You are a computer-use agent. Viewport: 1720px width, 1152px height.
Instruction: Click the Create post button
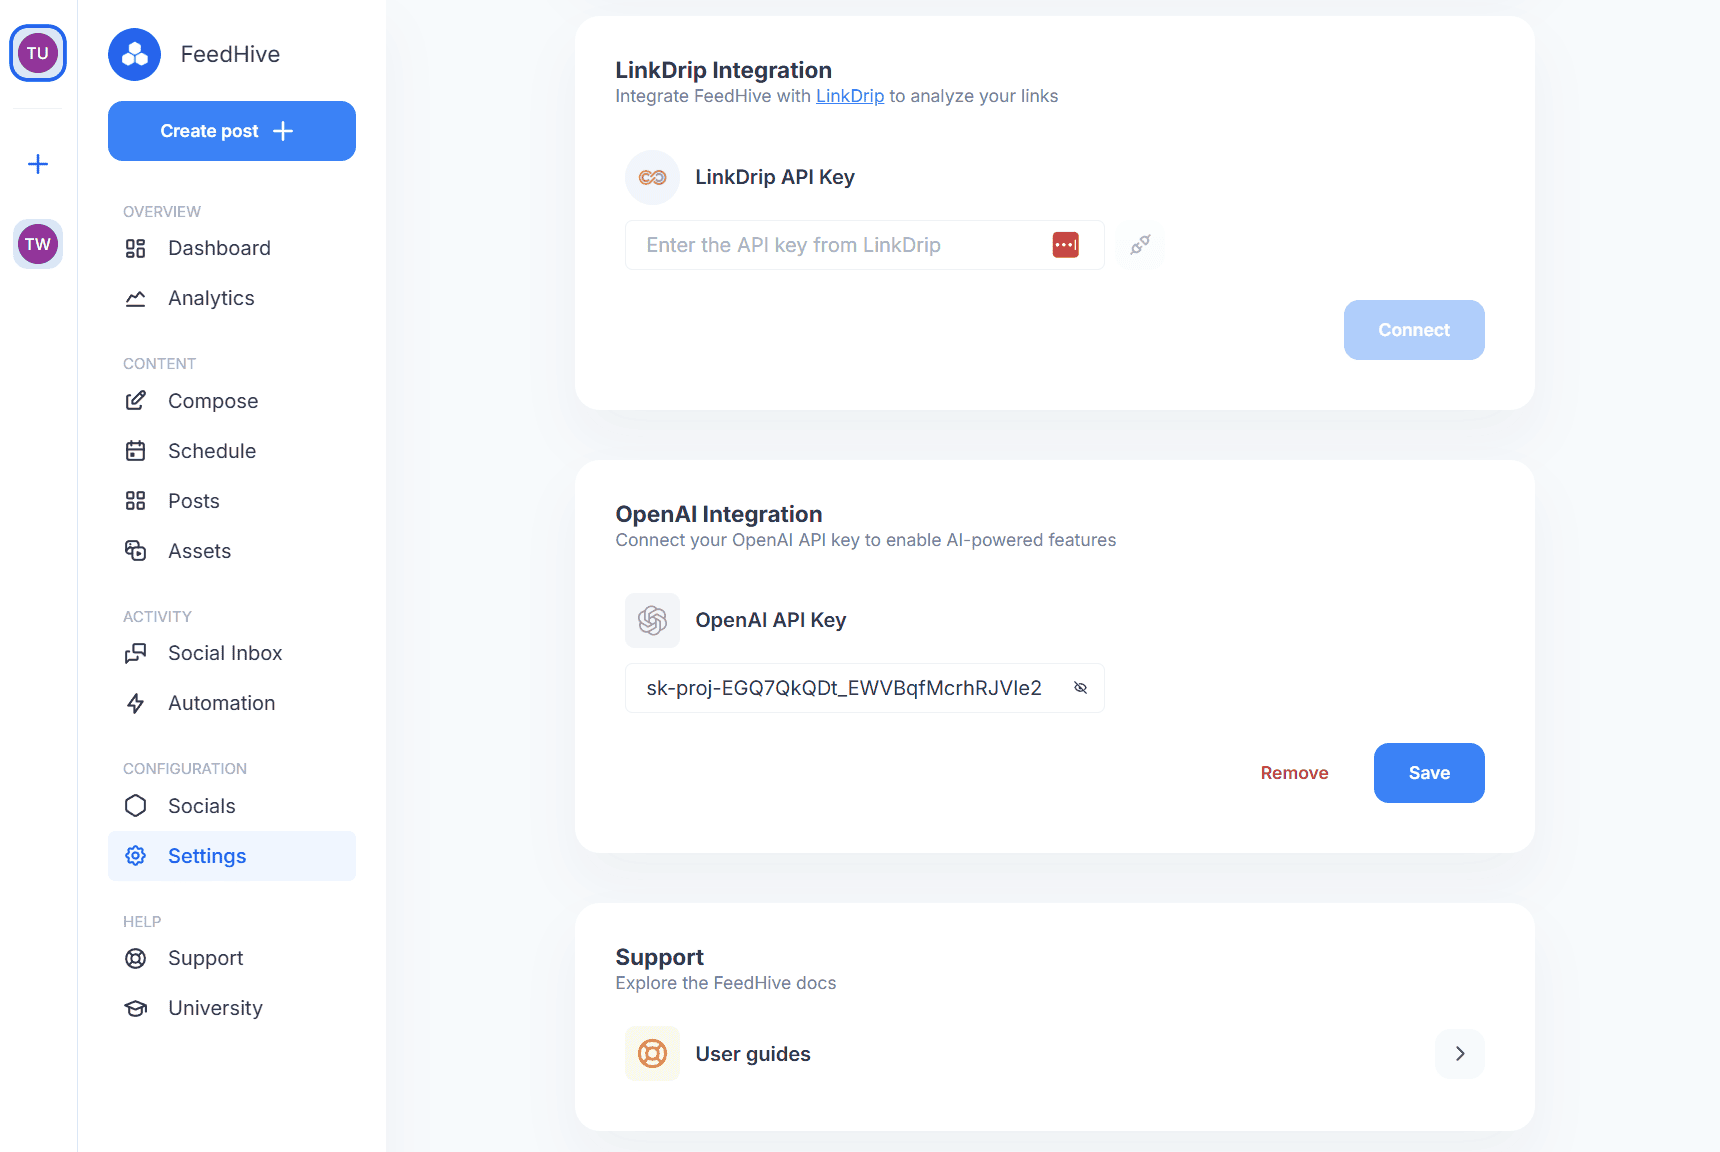tap(232, 131)
